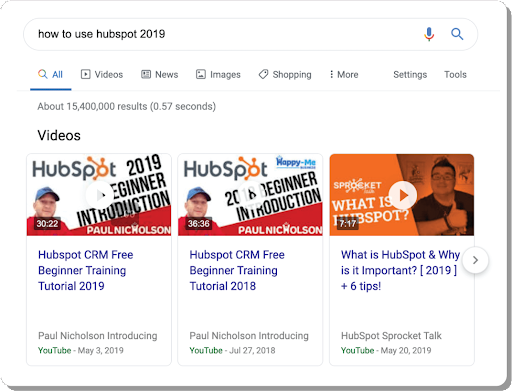Play the What Is HubSpot video thumbnail
This screenshot has height=391, width=512.
point(402,195)
